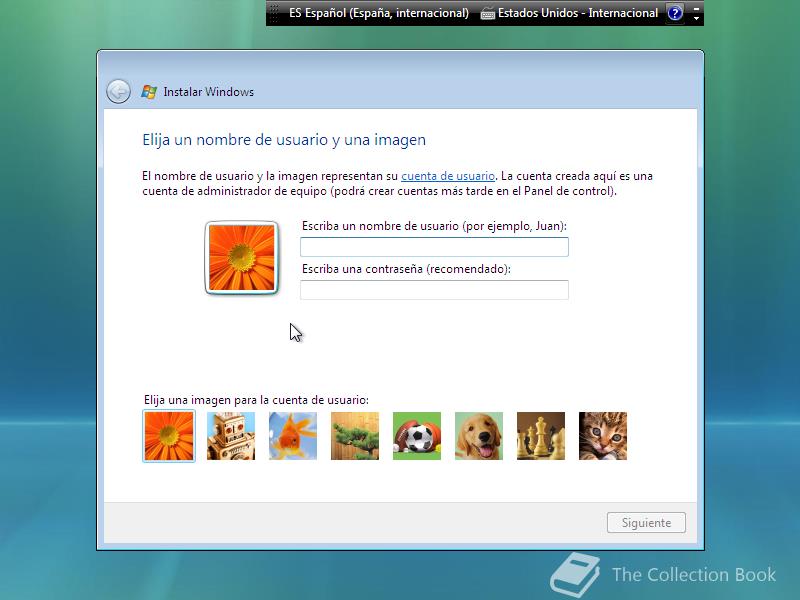Choose the soccer ball account picture
Viewport: 800px width, 600px height.
417,436
